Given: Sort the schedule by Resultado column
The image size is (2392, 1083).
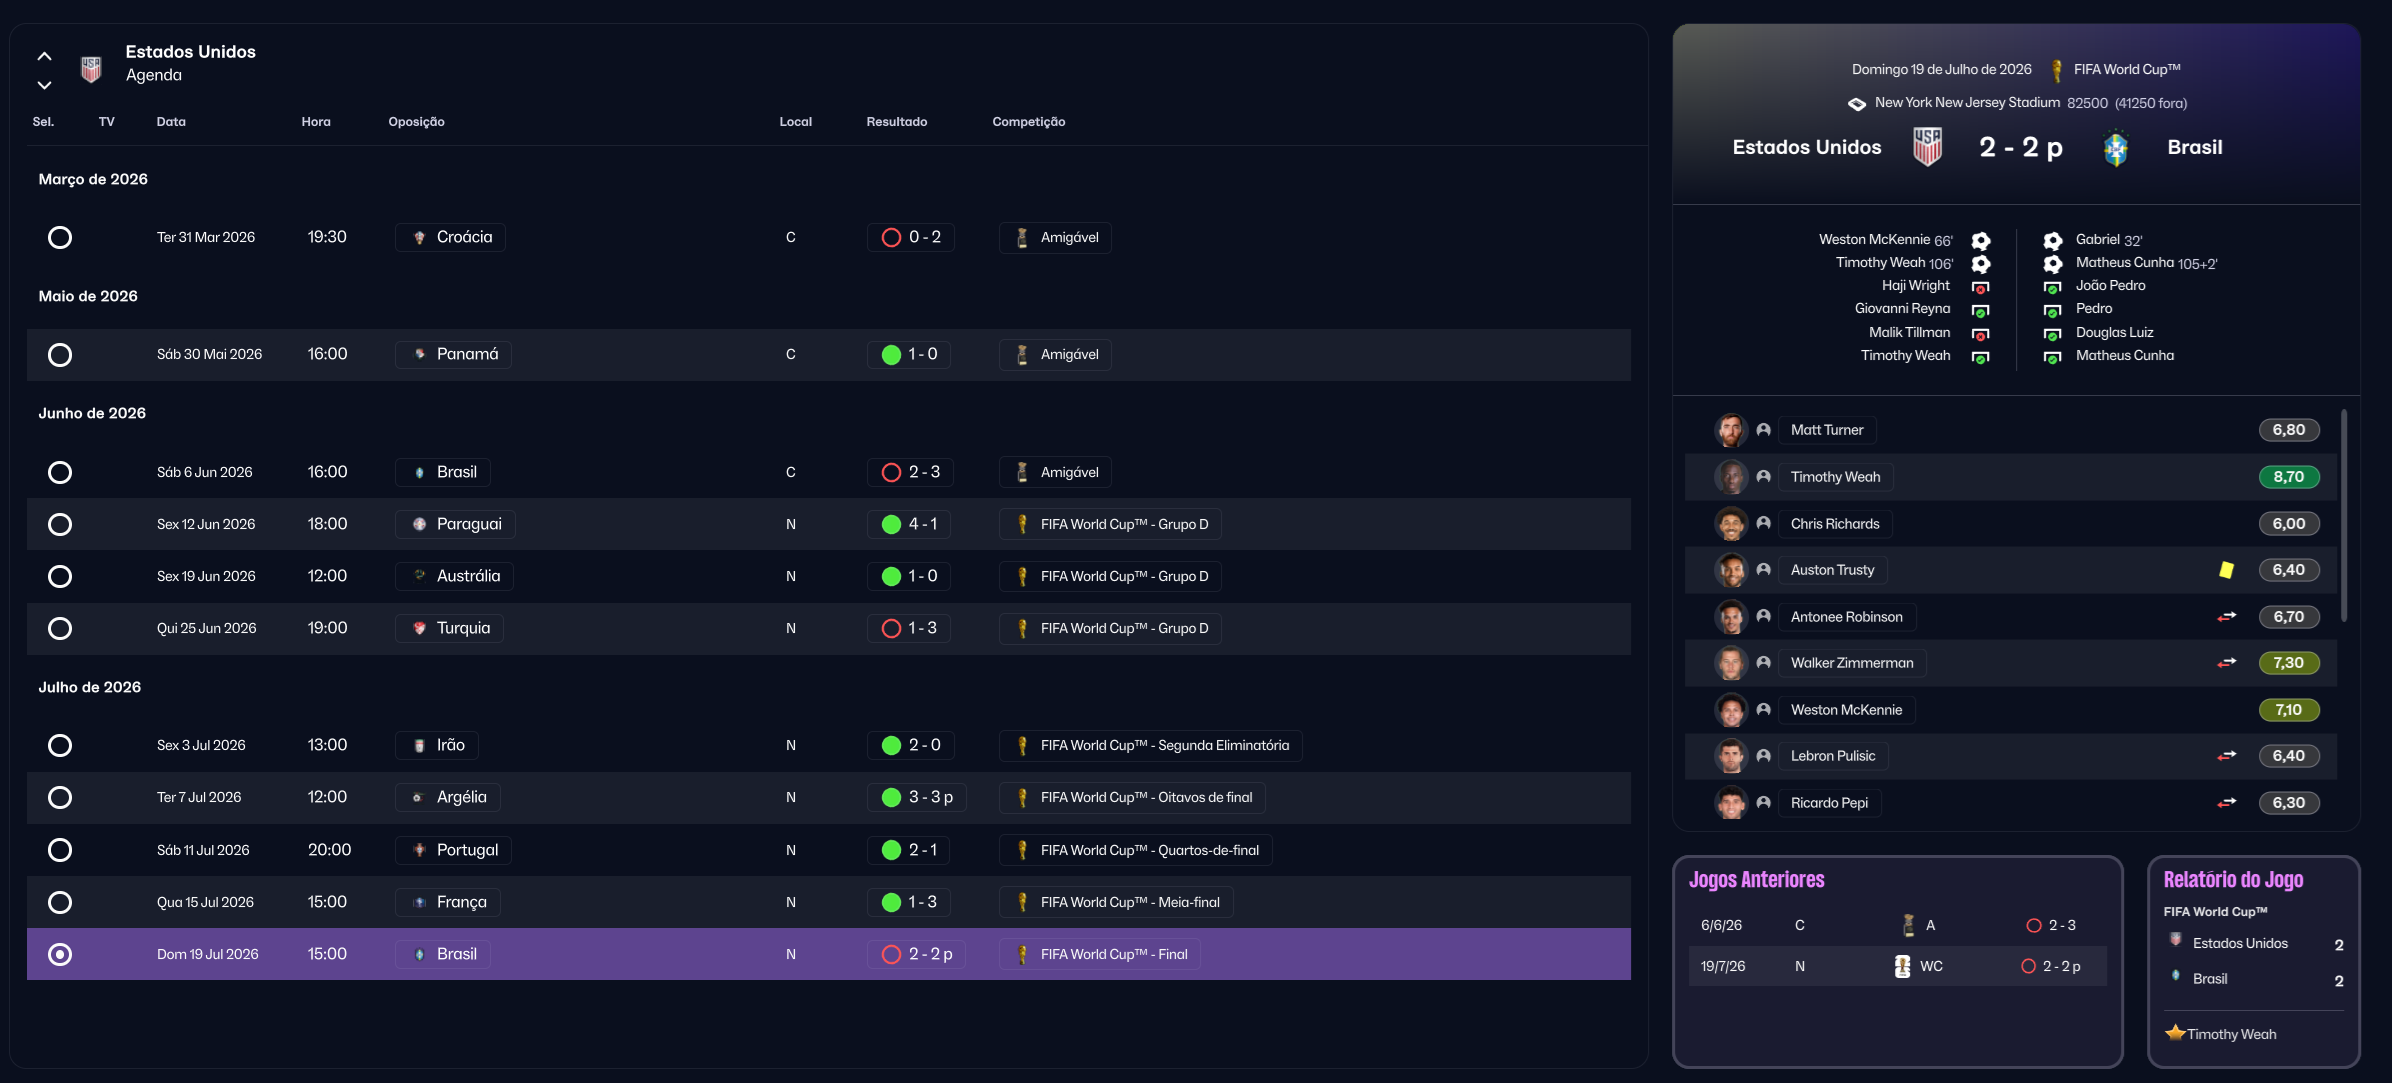Looking at the screenshot, I should tap(897, 122).
